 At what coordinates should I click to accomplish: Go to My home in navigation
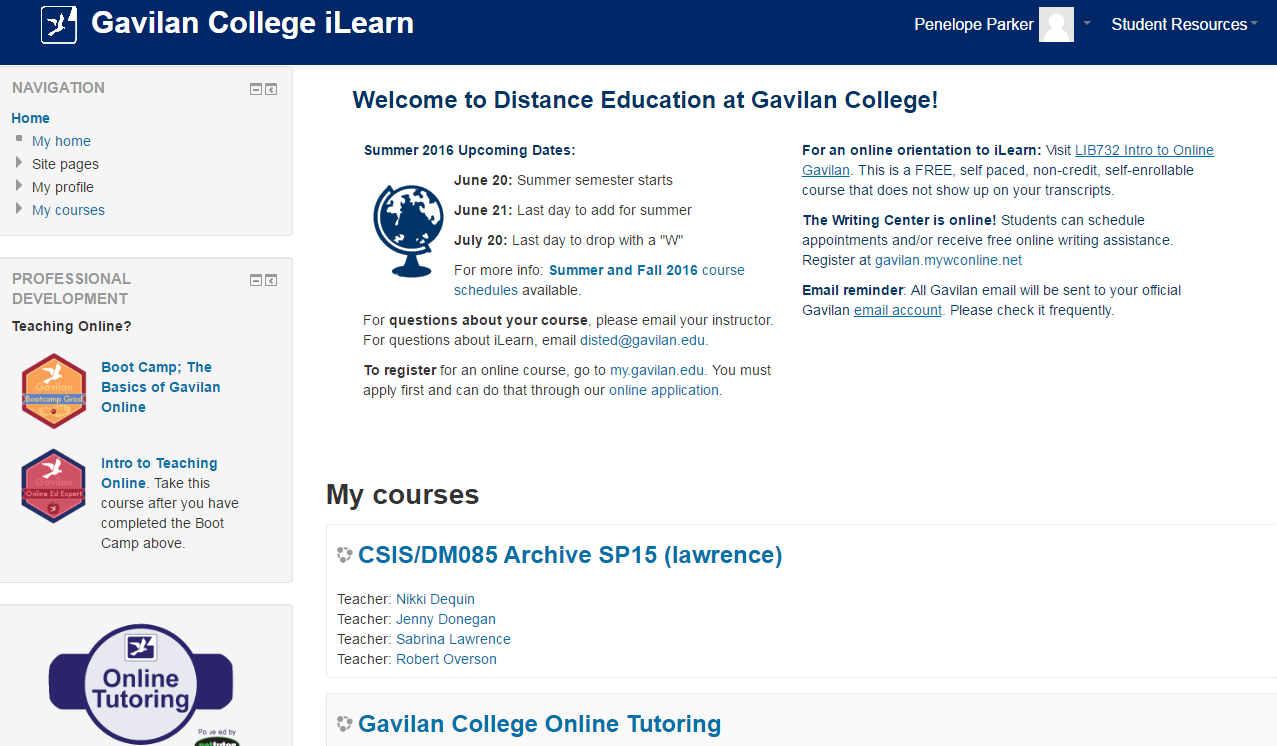(61, 141)
